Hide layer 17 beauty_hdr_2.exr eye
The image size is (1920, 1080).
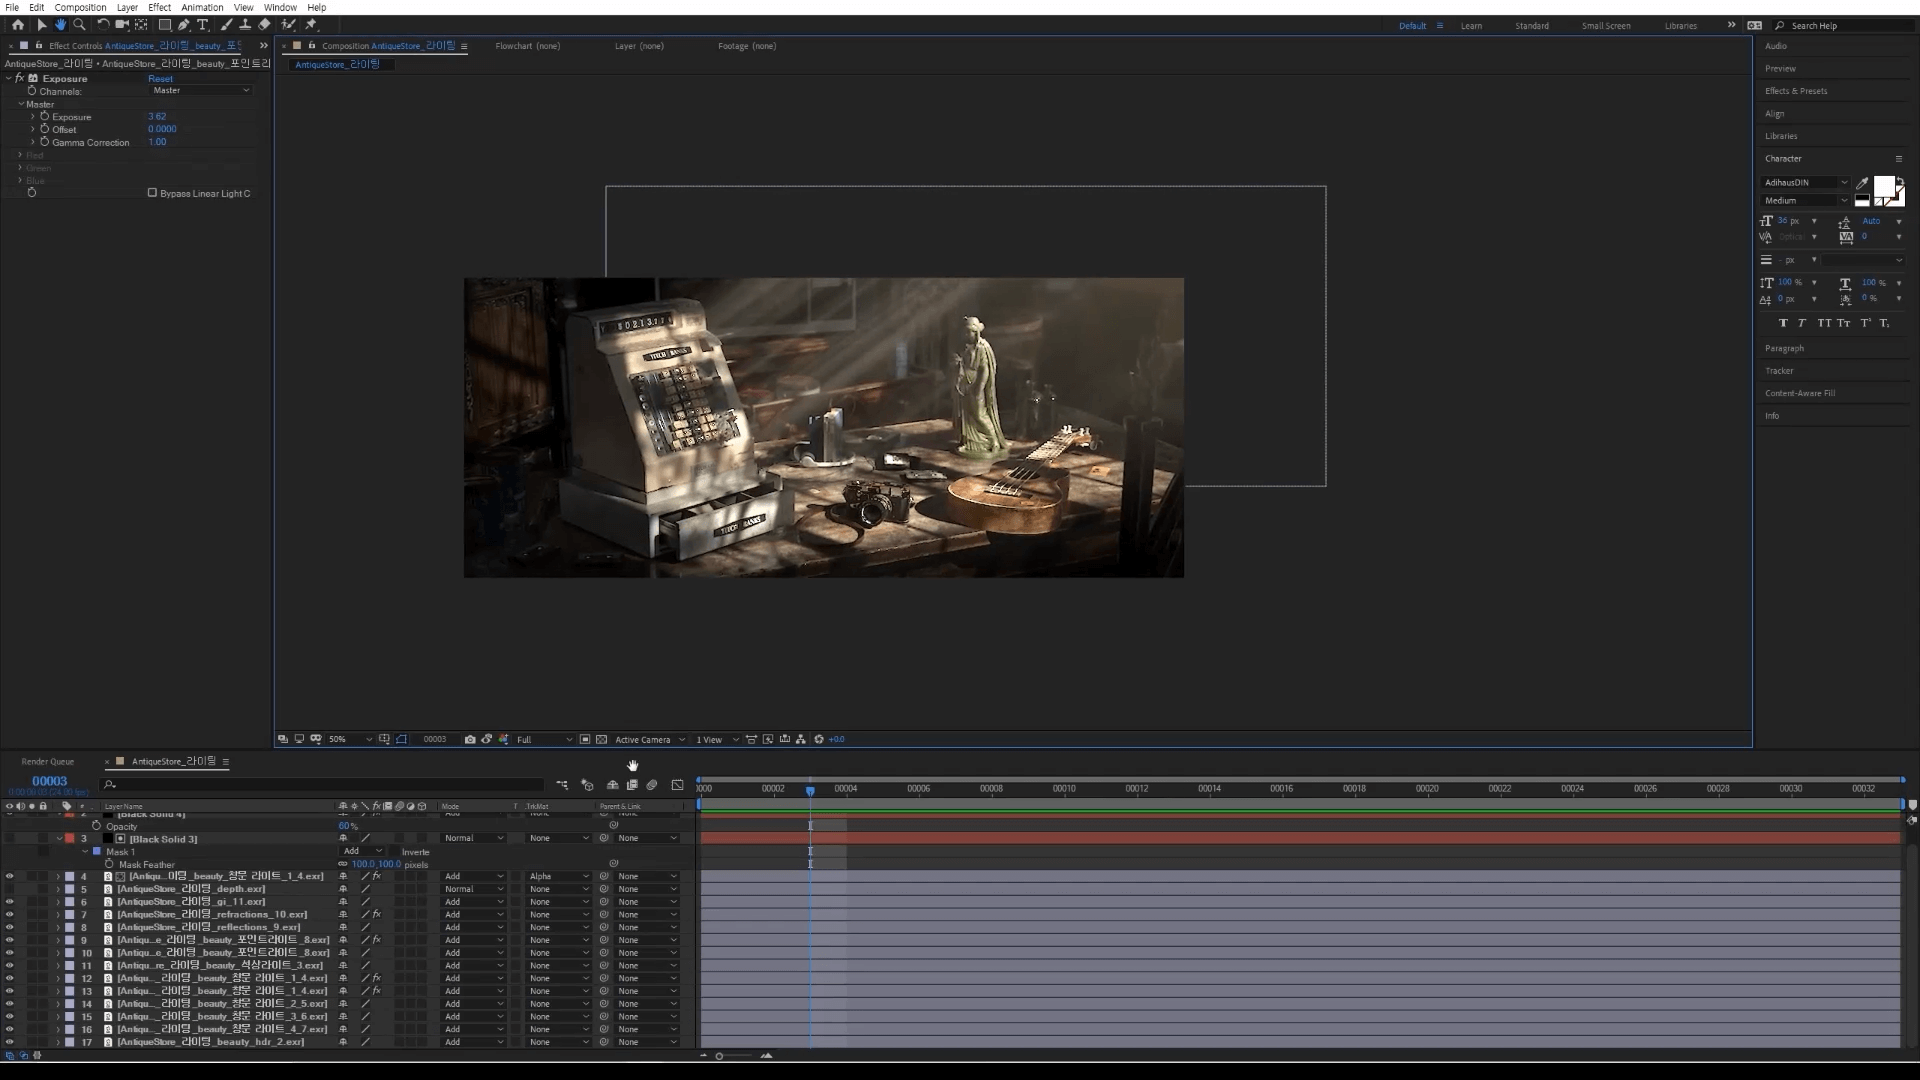10,1042
